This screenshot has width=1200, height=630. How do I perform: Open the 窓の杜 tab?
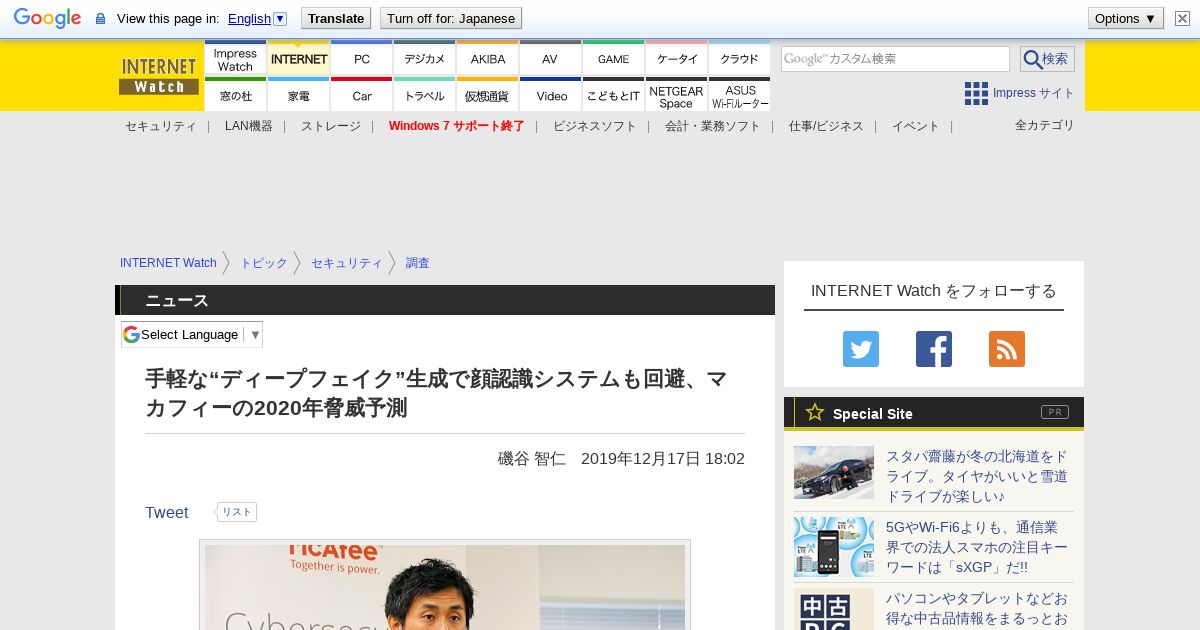(235, 95)
